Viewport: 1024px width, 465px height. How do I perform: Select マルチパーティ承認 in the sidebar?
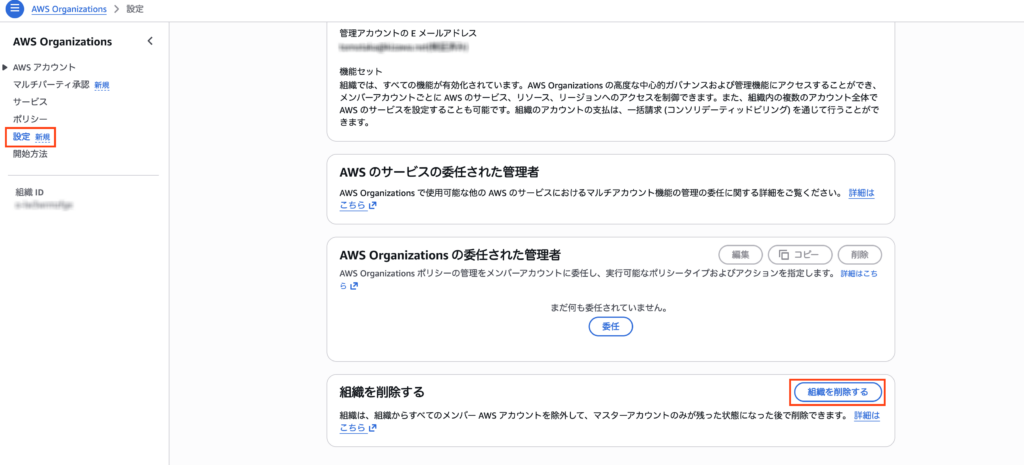pos(51,85)
